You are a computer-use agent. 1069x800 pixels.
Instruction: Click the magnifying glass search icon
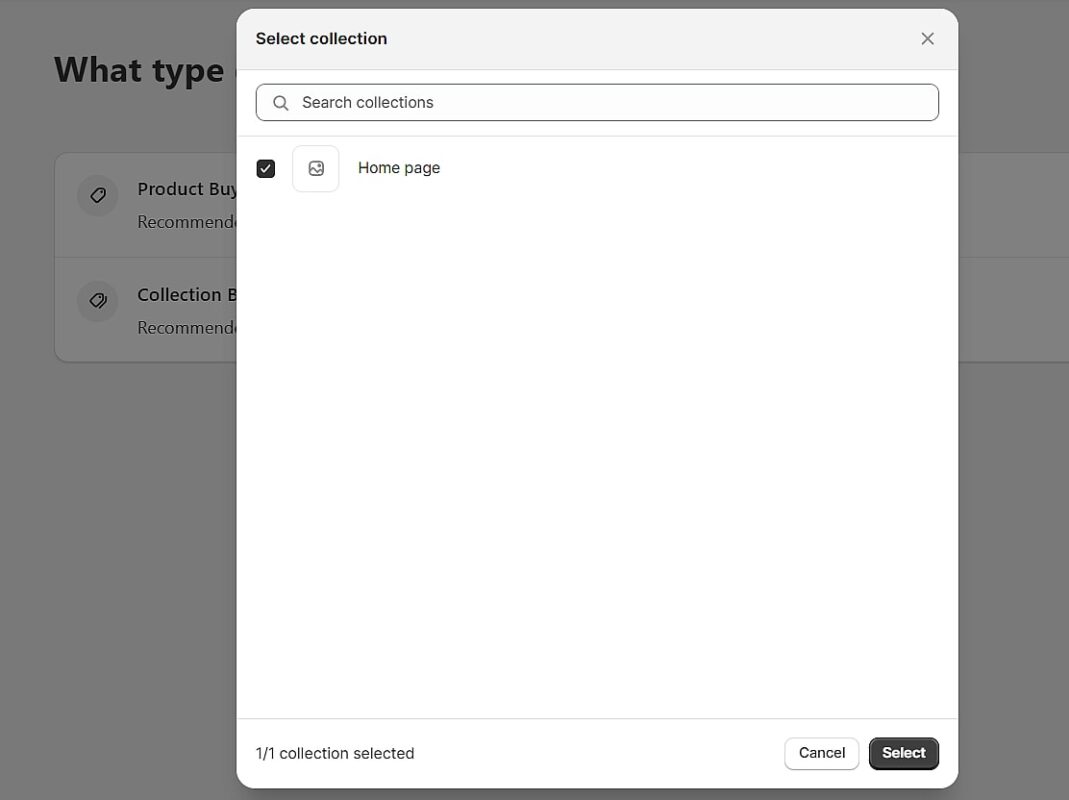(281, 103)
